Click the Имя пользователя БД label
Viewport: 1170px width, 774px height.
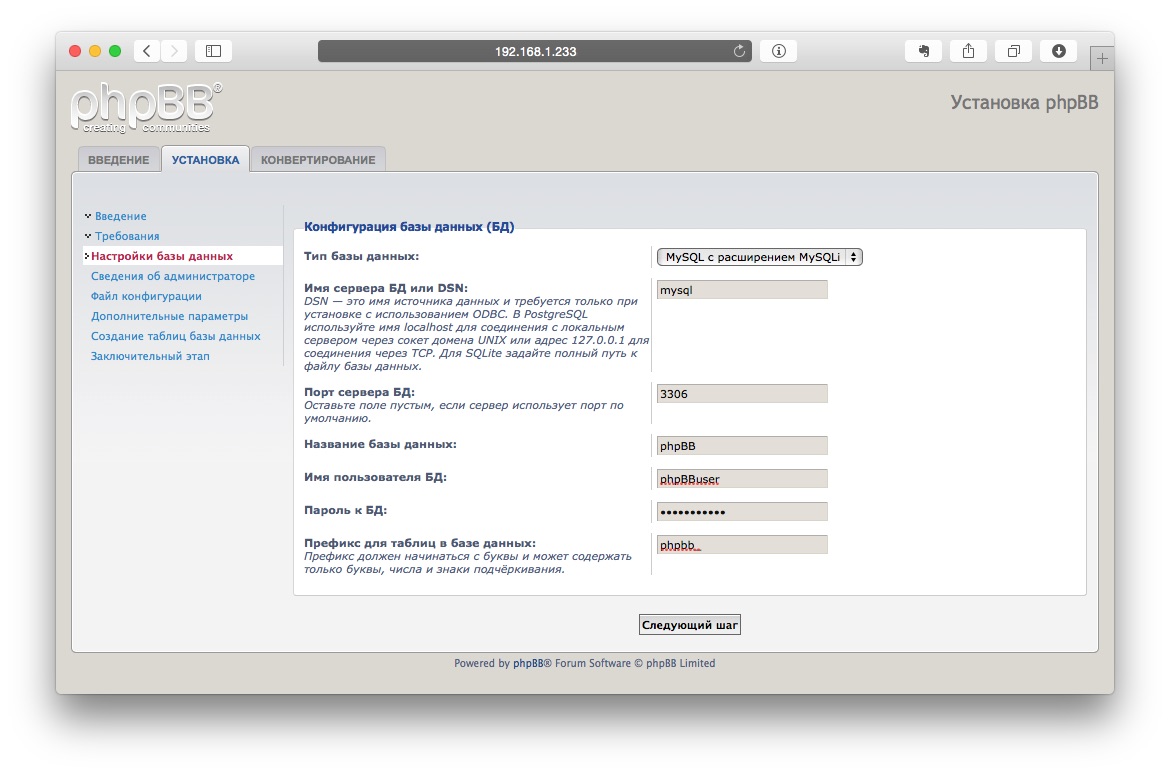[x=375, y=477]
